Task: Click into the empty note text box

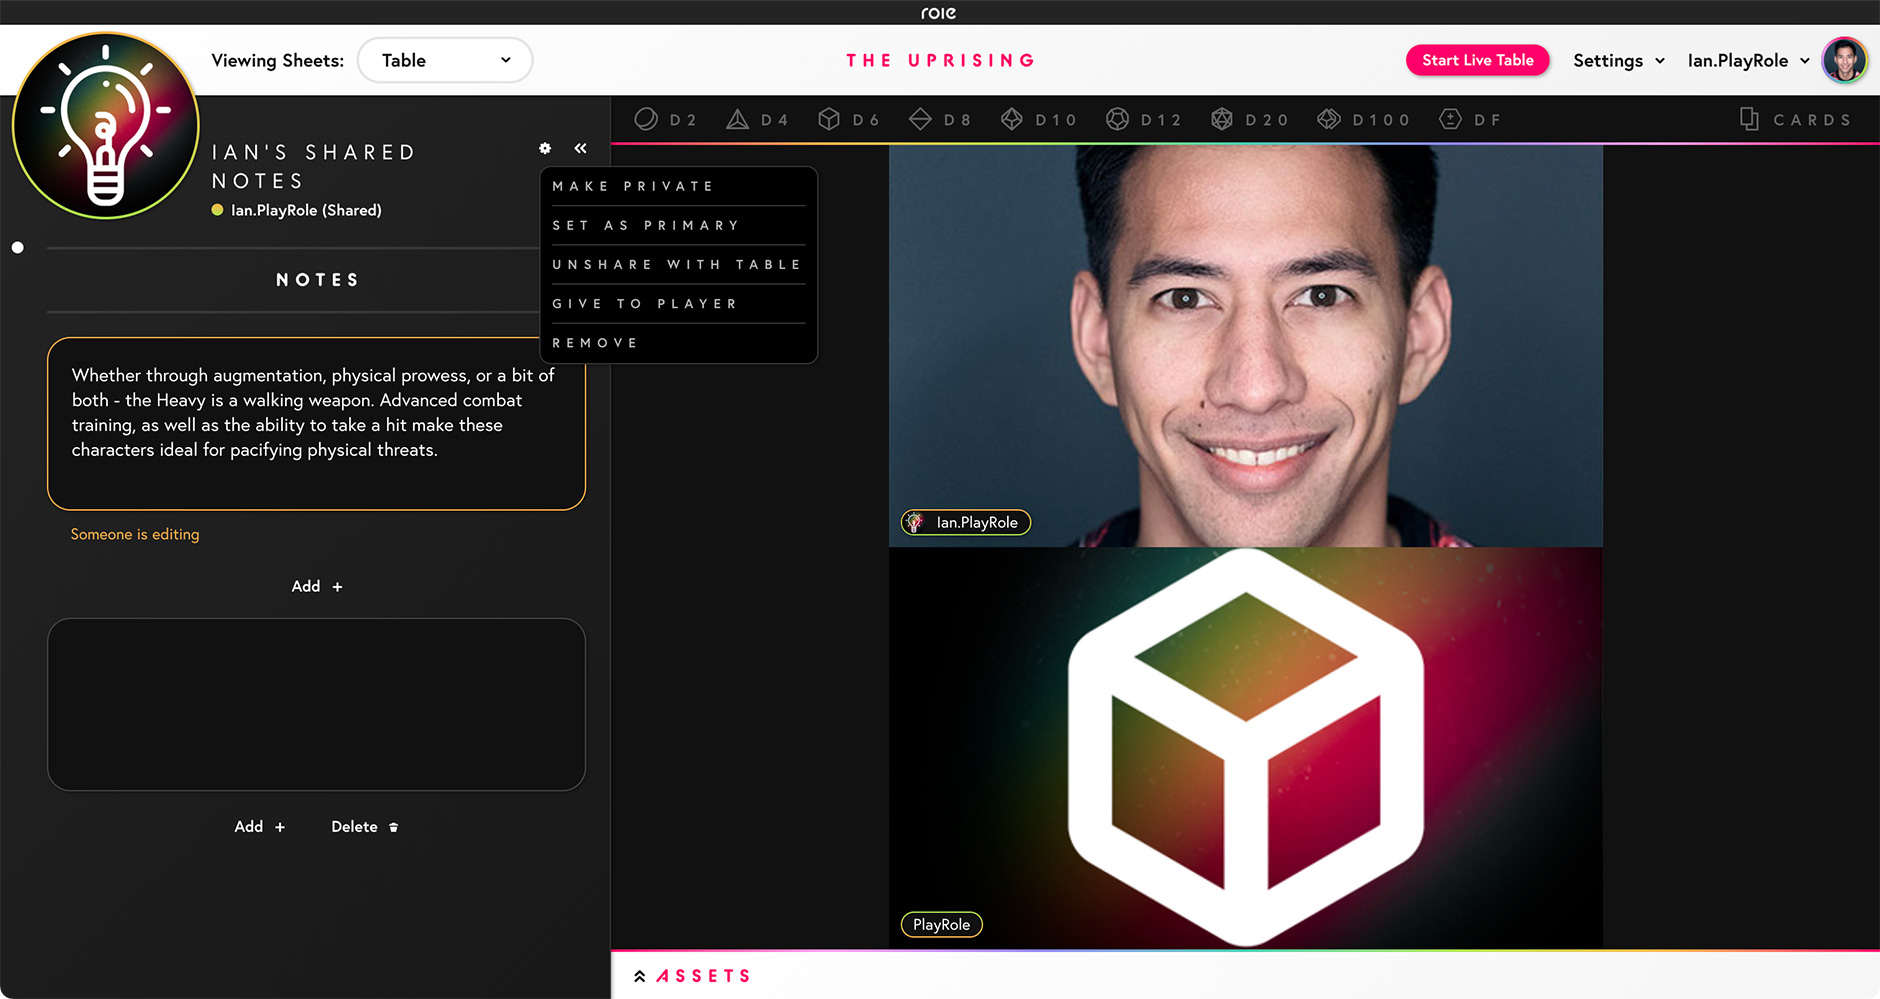Action: pyautogui.click(x=316, y=704)
